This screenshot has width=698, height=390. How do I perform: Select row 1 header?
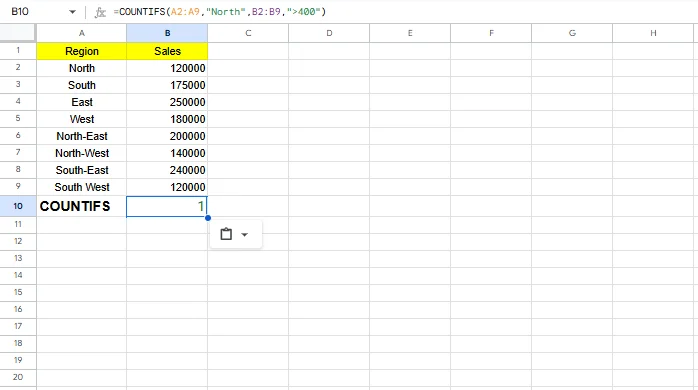click(18, 51)
